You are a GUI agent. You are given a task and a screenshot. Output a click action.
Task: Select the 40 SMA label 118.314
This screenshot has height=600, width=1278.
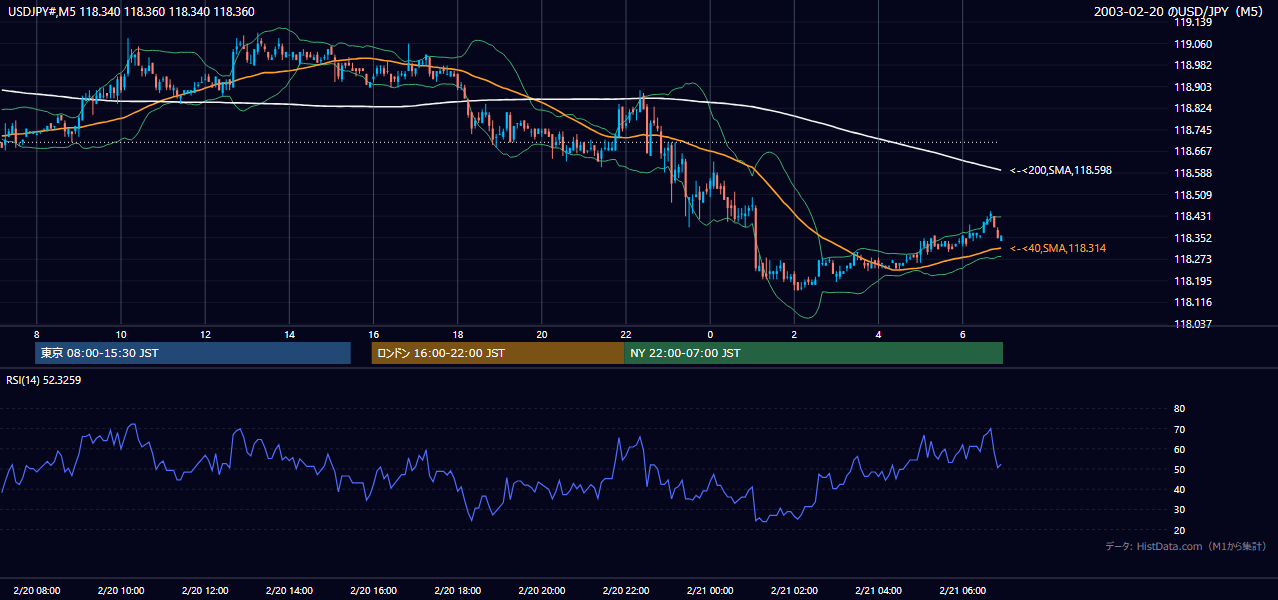click(1058, 248)
